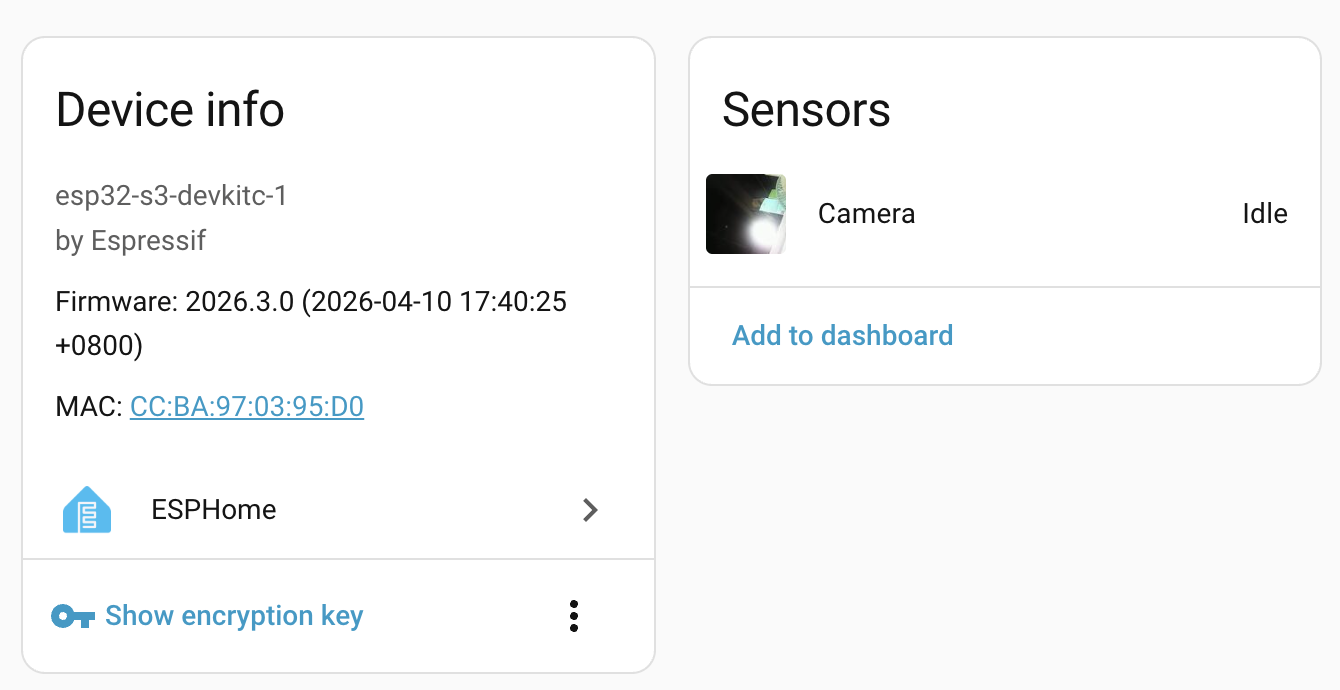Open the ESPHome integration label
This screenshot has width=1340, height=690.
click(214, 510)
